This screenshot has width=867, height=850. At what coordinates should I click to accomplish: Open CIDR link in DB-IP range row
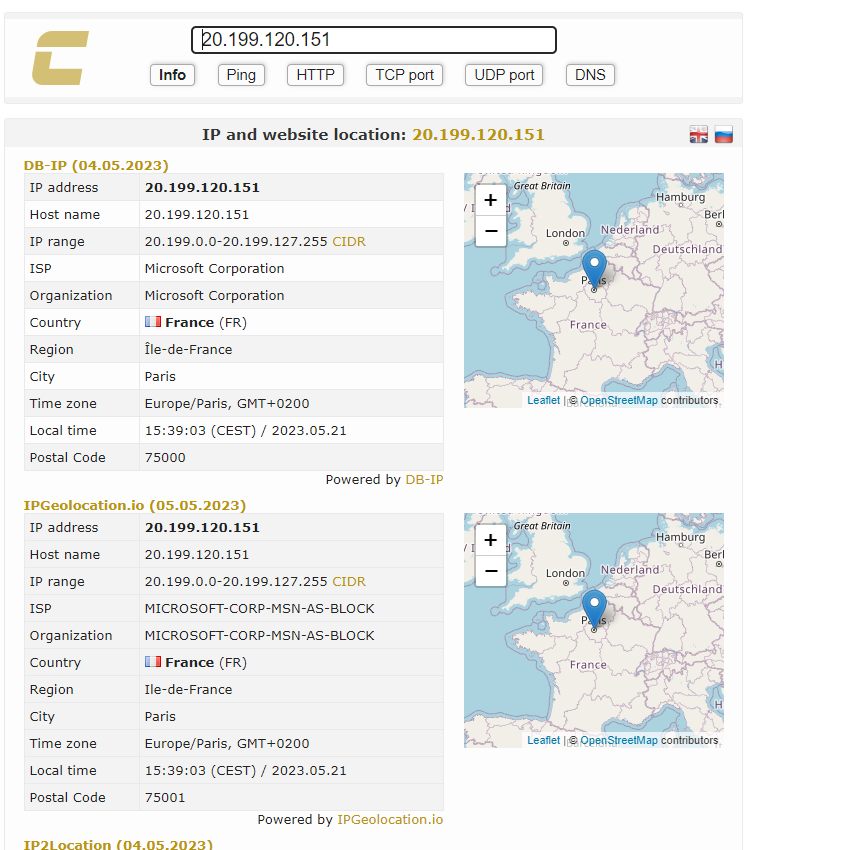[349, 242]
